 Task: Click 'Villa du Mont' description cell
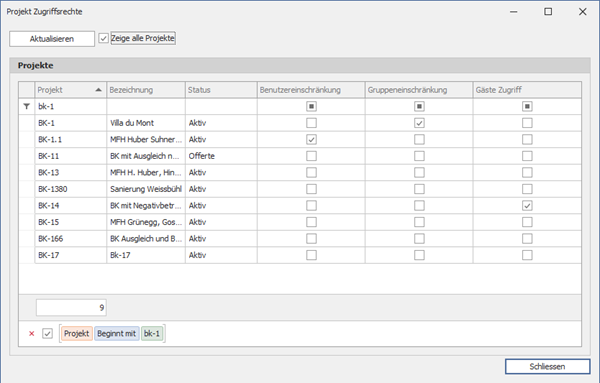(146, 123)
